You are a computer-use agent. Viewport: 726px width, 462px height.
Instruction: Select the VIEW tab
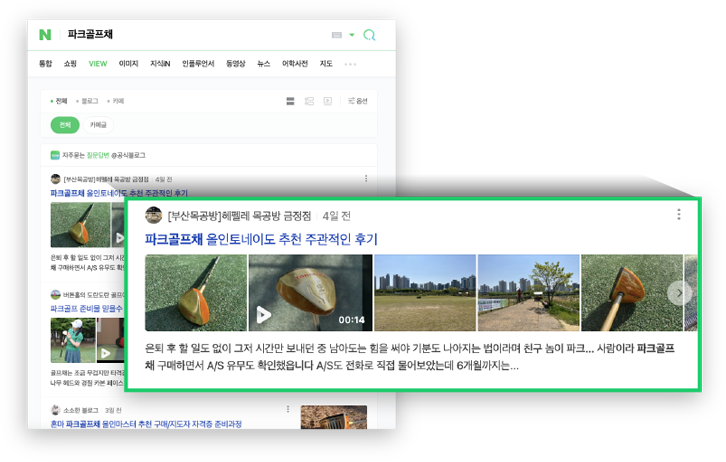pos(98,64)
